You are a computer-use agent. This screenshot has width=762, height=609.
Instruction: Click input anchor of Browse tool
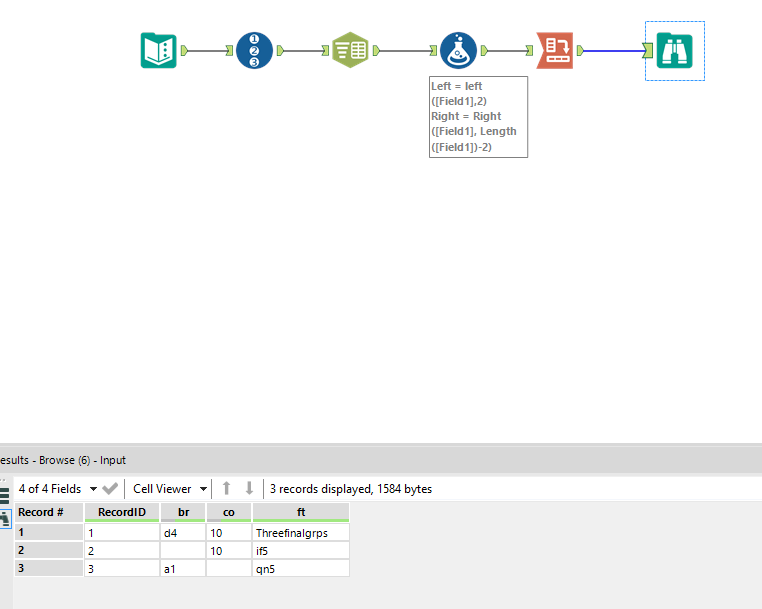(648, 51)
